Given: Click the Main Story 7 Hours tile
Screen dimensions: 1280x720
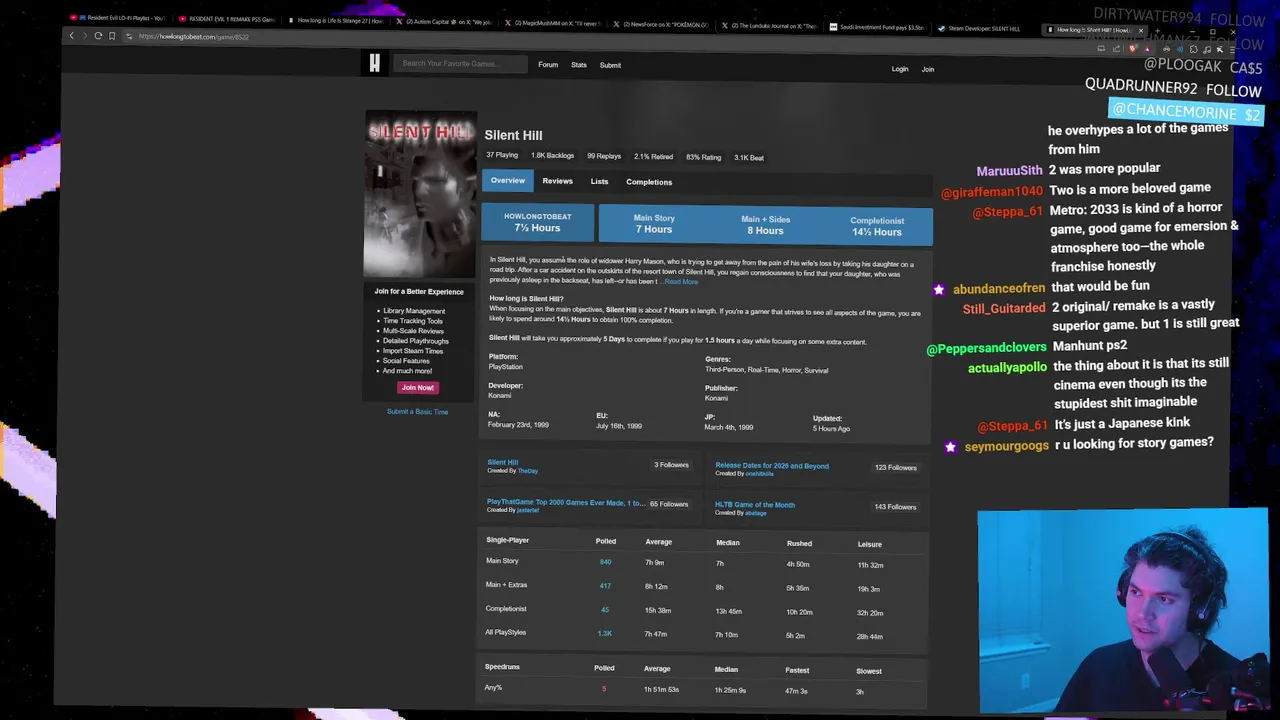Looking at the screenshot, I should (x=654, y=223).
